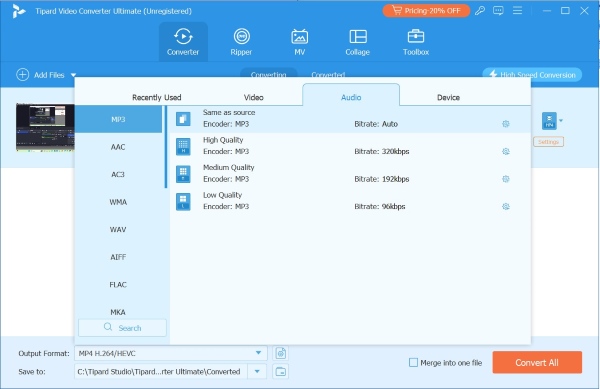Switch to the Converting tab
The width and height of the screenshot is (600, 389).
[268, 73]
